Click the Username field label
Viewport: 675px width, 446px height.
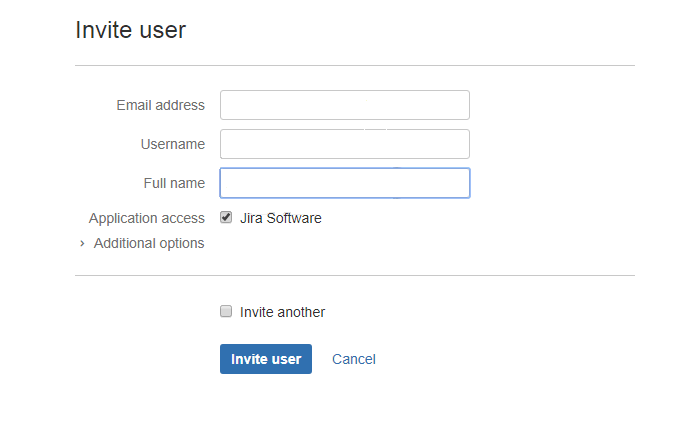coord(173,144)
